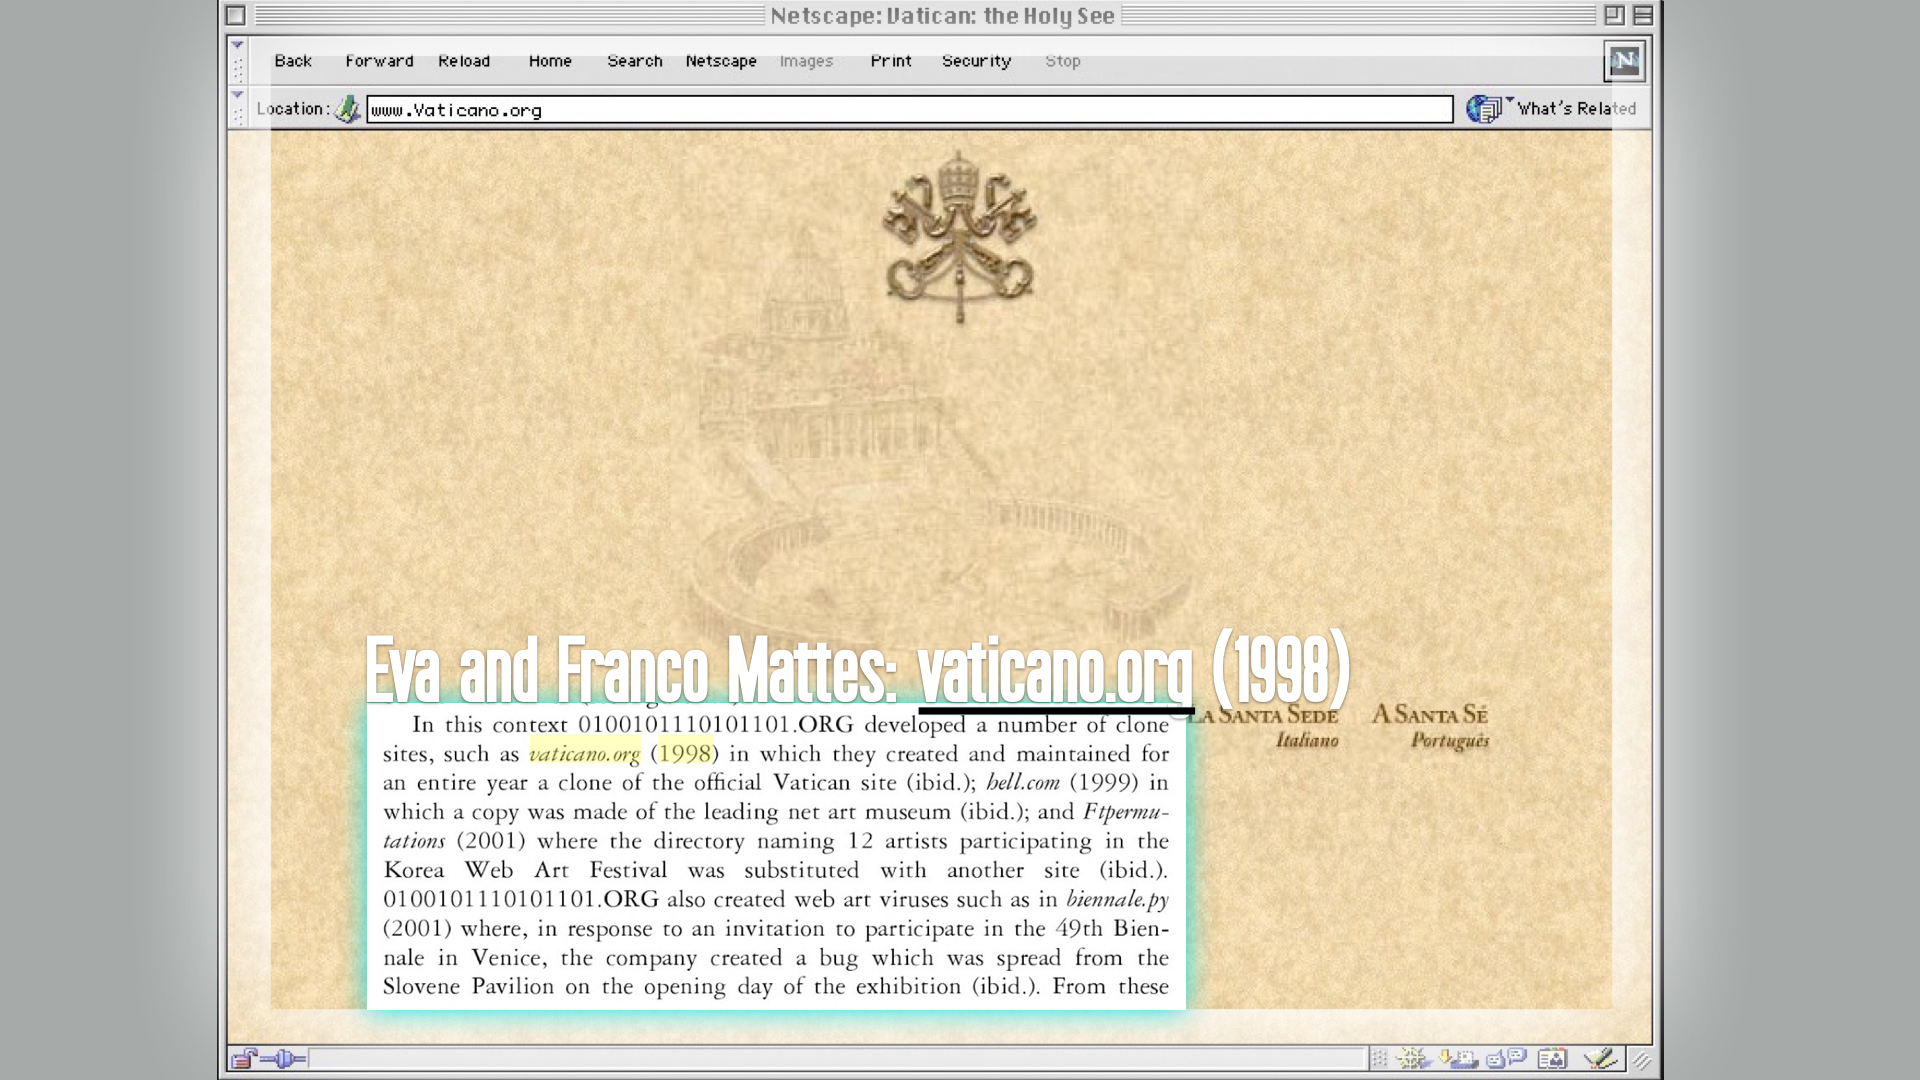Viewport: 1920px width, 1080px height.
Task: Click the security padlock icon in status bar
Action: (x=243, y=1058)
